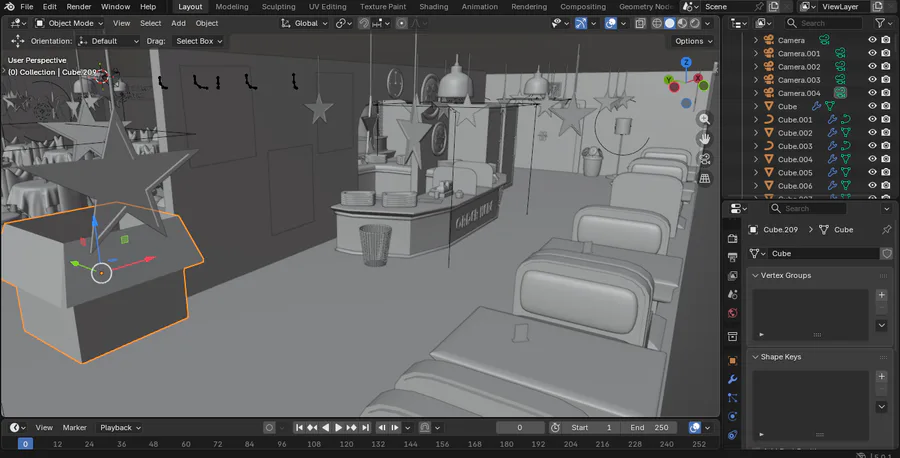Add a new shape key

(x=882, y=377)
